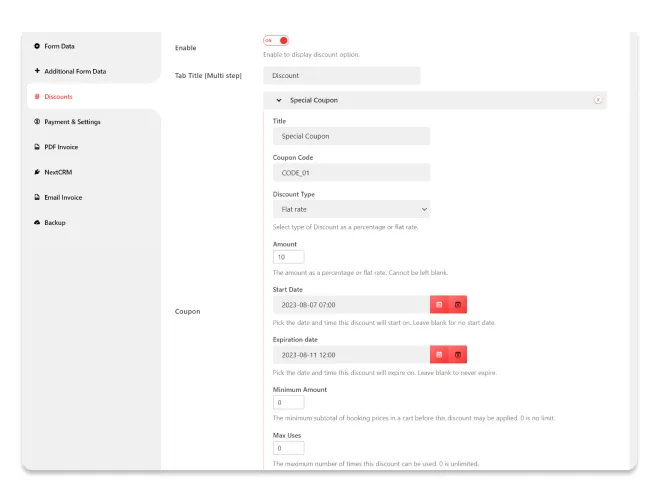Clear the Expiration date with the red button
This screenshot has width=660, height=502.
[458, 354]
